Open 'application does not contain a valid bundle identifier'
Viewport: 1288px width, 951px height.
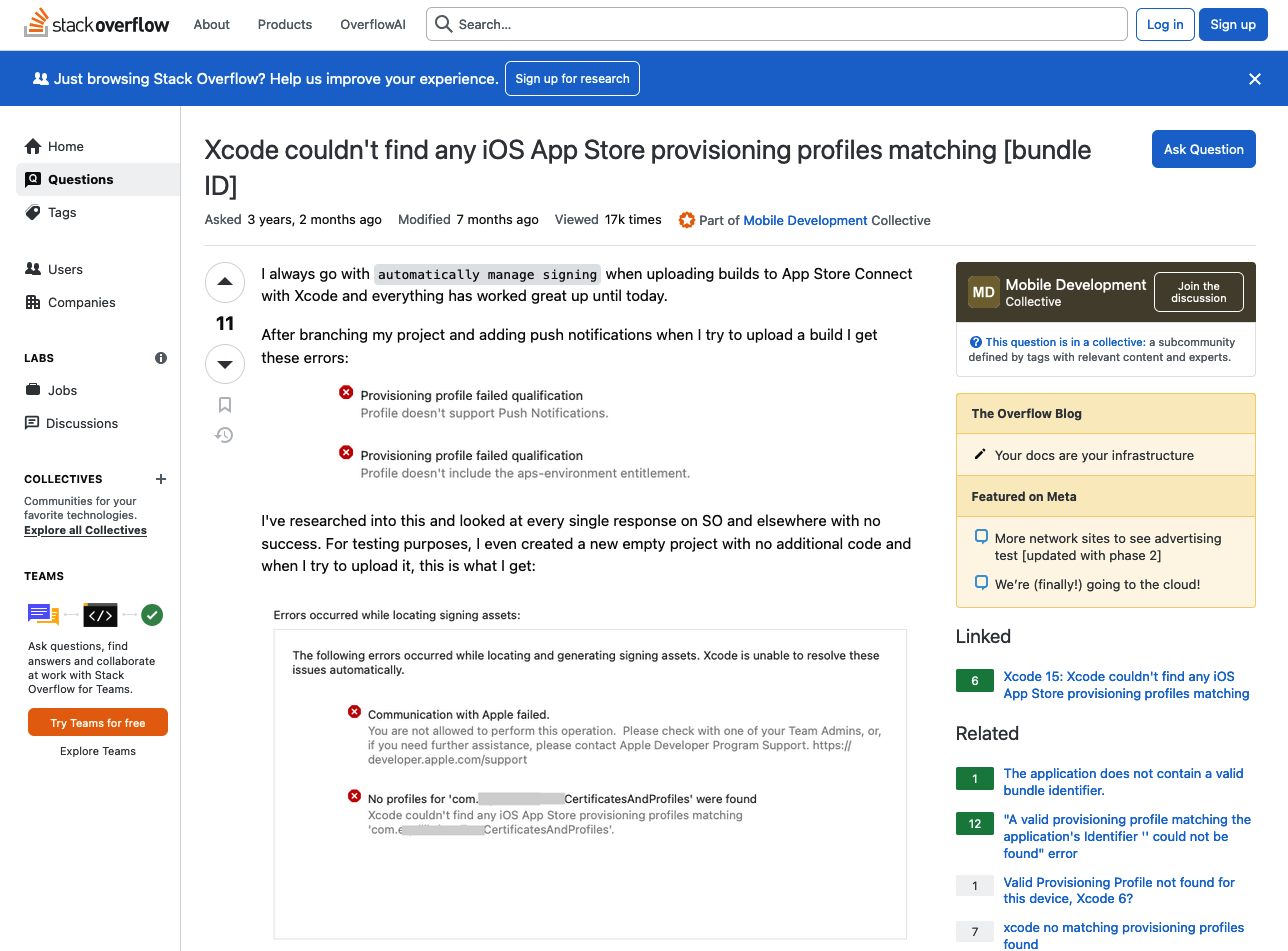[x=1123, y=782]
